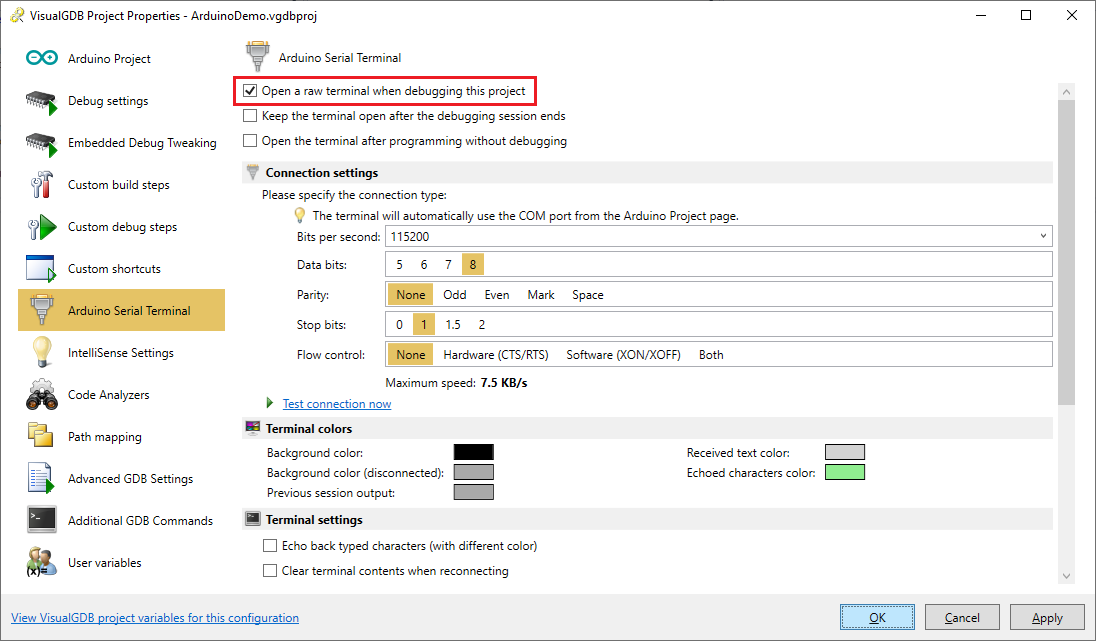Click the Path mapping folders icon
1096x641 pixels.
click(41, 435)
